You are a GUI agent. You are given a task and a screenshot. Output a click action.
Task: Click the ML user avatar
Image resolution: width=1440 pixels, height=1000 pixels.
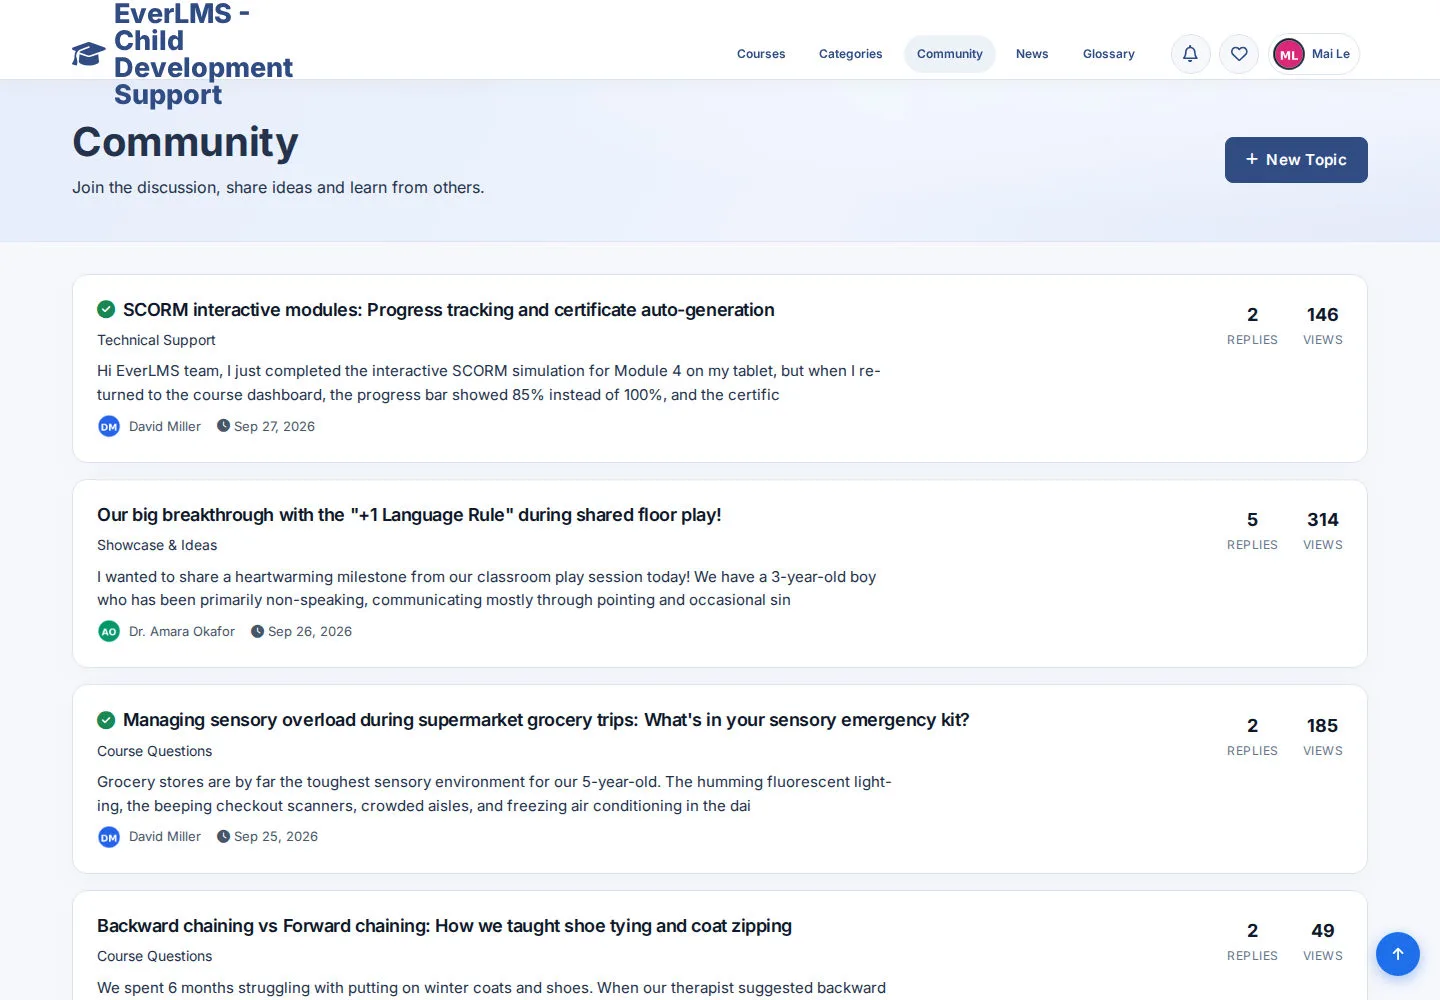pos(1289,55)
